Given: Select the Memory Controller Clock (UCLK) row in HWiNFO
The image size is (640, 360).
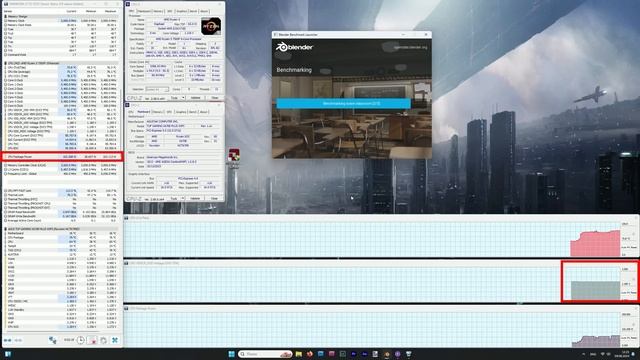Looking at the screenshot, I should [x=61, y=165].
